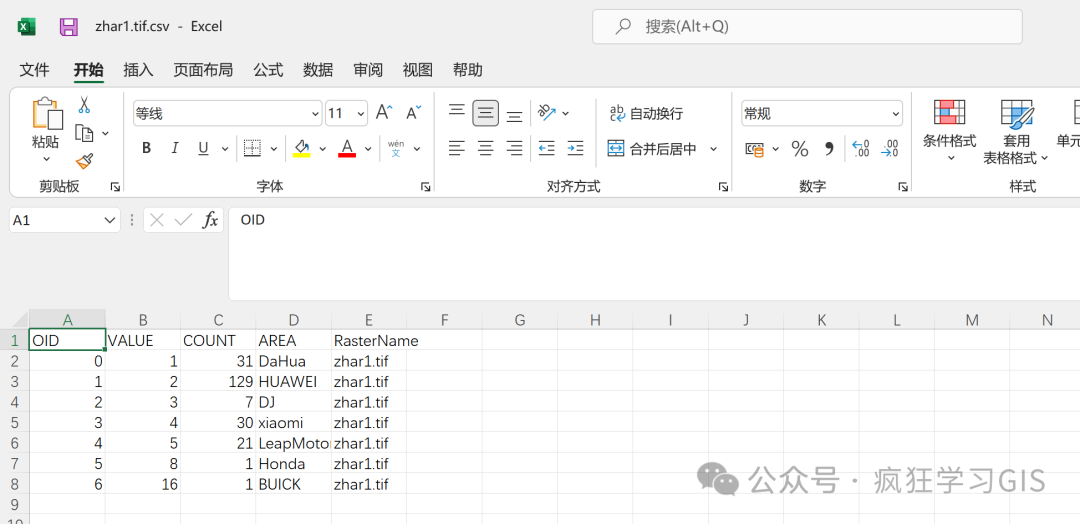Open merge options dropdown arrow beside 合并后居中
Viewport: 1080px width, 524px height.
point(714,149)
